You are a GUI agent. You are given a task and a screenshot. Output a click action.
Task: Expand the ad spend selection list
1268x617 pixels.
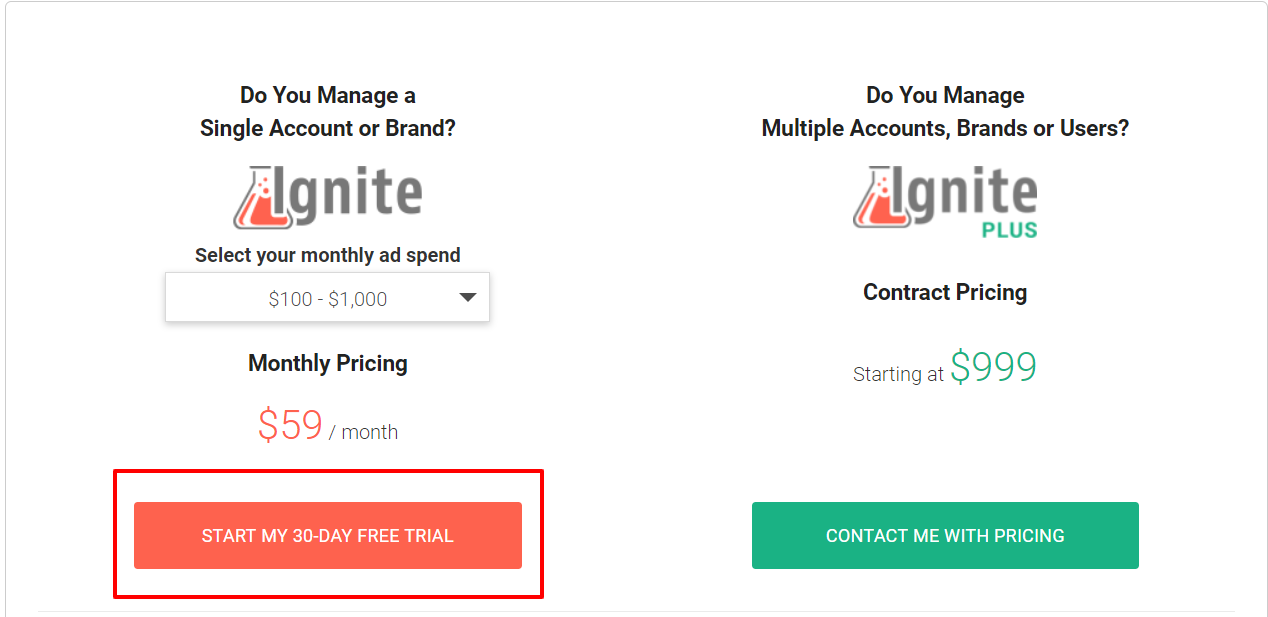[x=327, y=297]
